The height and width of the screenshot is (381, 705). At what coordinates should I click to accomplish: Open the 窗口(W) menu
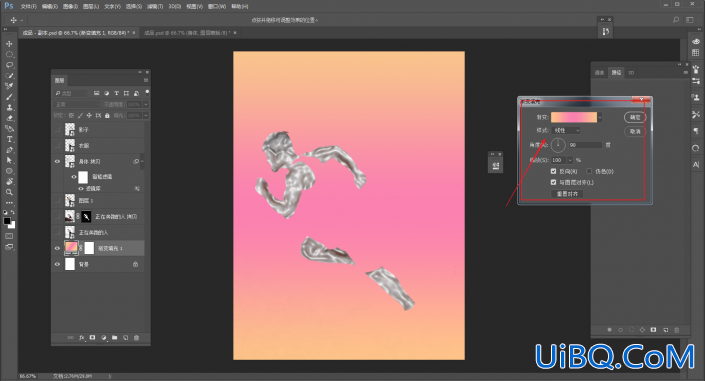pos(217,6)
